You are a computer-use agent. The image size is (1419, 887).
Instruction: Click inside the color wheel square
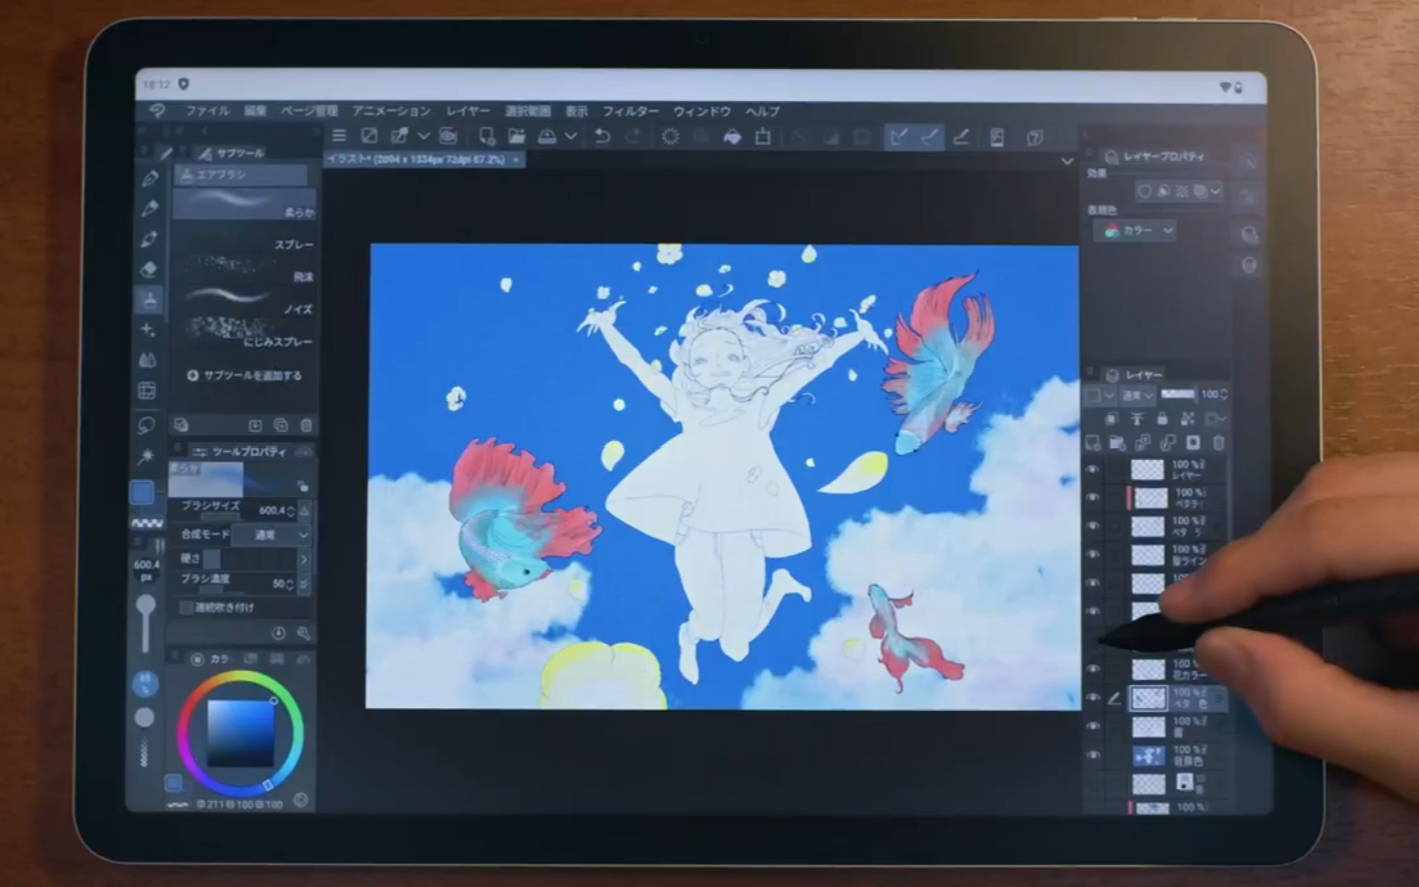(240, 733)
